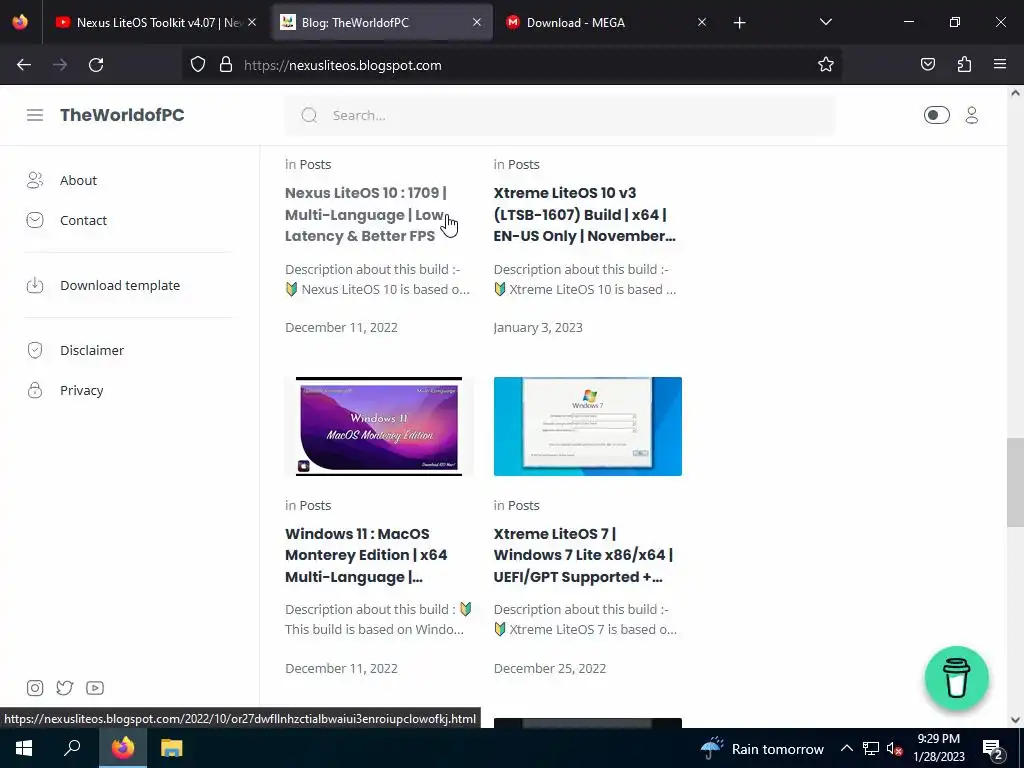1024x768 pixels.
Task: Click Download template in sidebar
Action: [x=120, y=285]
